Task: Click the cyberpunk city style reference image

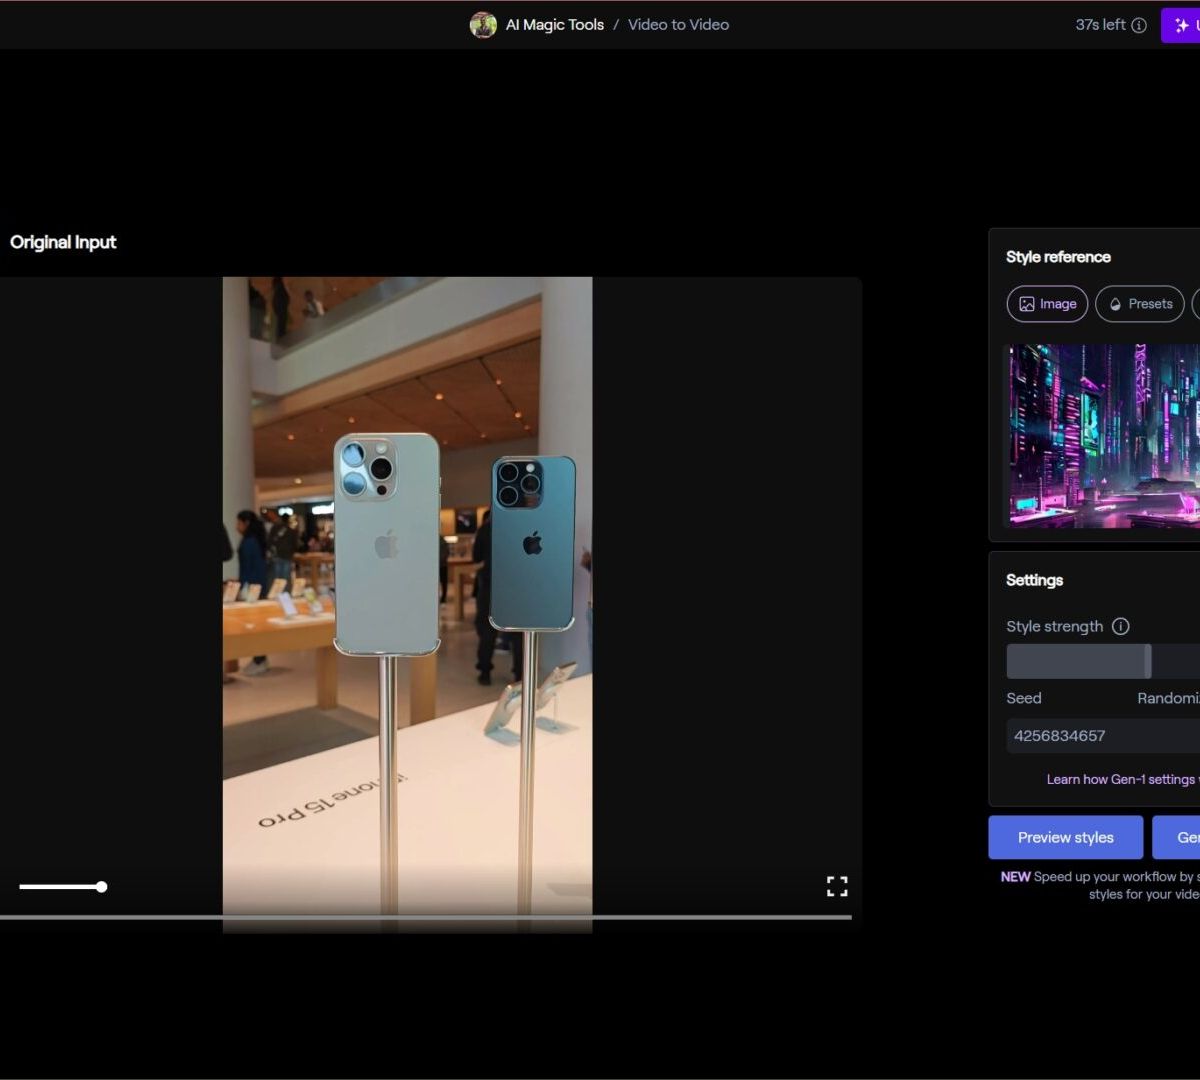Action: click(x=1104, y=436)
